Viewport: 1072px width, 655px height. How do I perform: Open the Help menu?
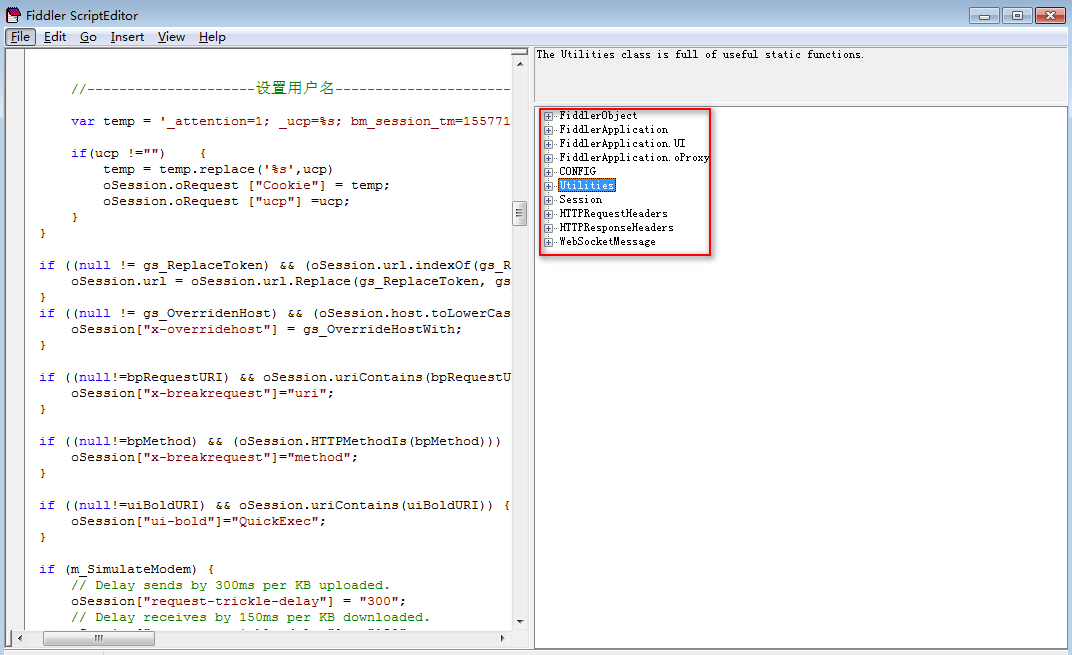[x=212, y=37]
